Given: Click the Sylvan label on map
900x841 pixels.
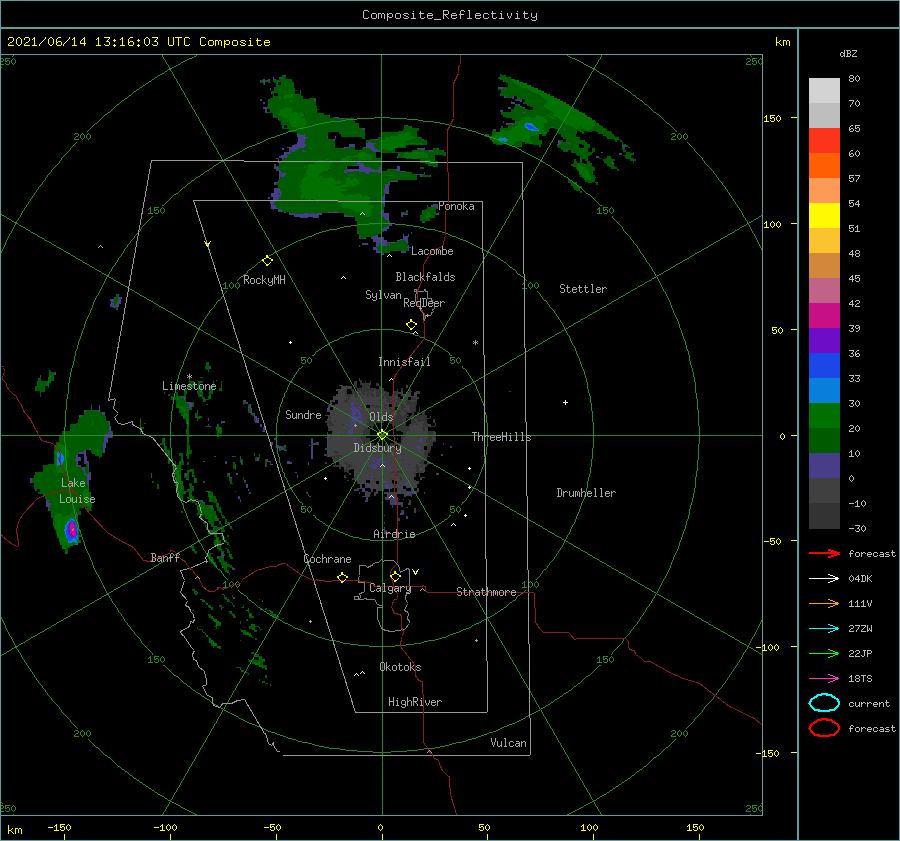Looking at the screenshot, I should click(x=383, y=295).
